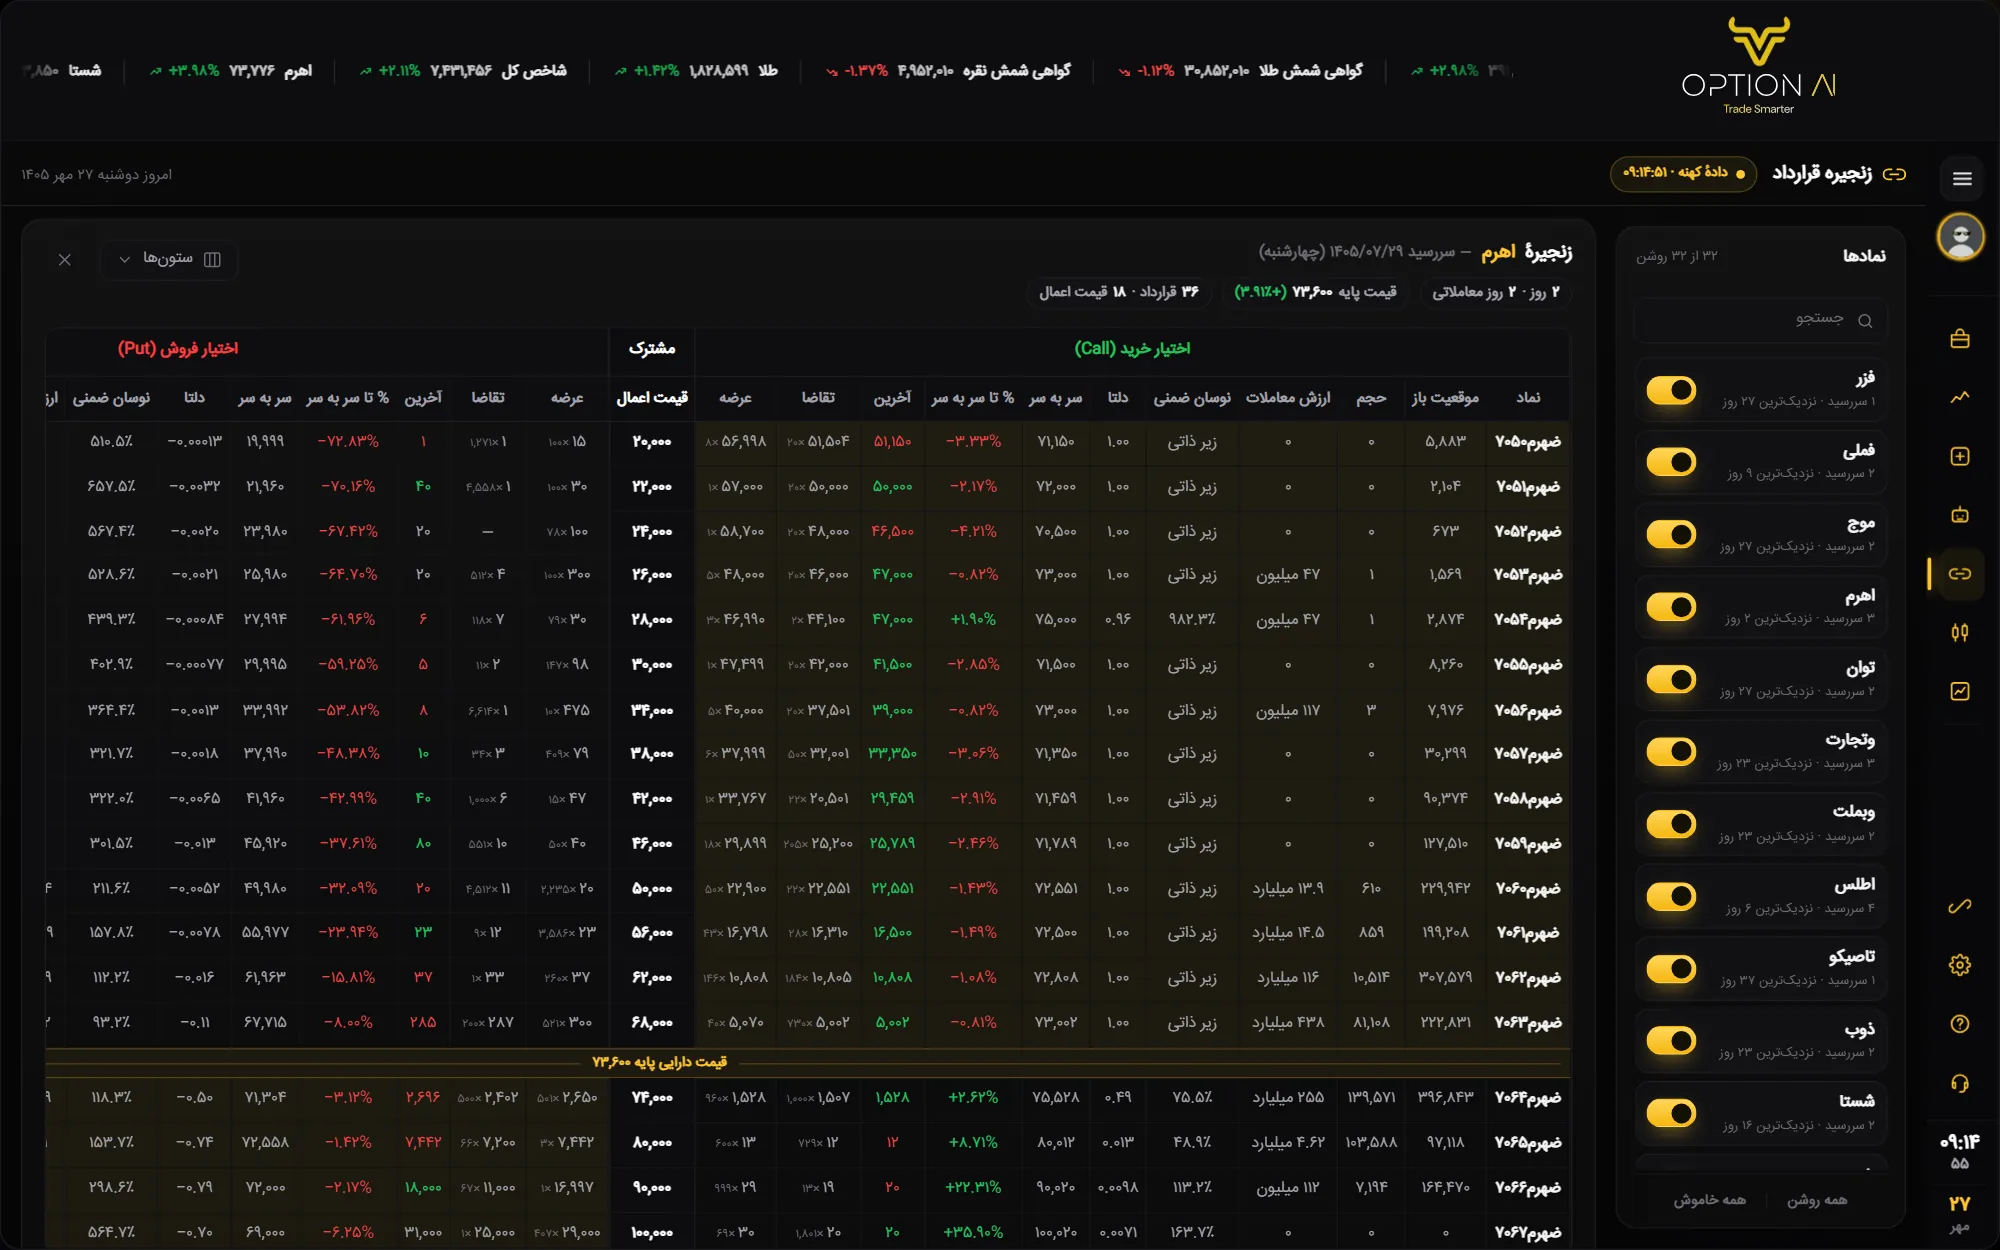
Task: Close the option chain panel with X
Action: point(65,260)
